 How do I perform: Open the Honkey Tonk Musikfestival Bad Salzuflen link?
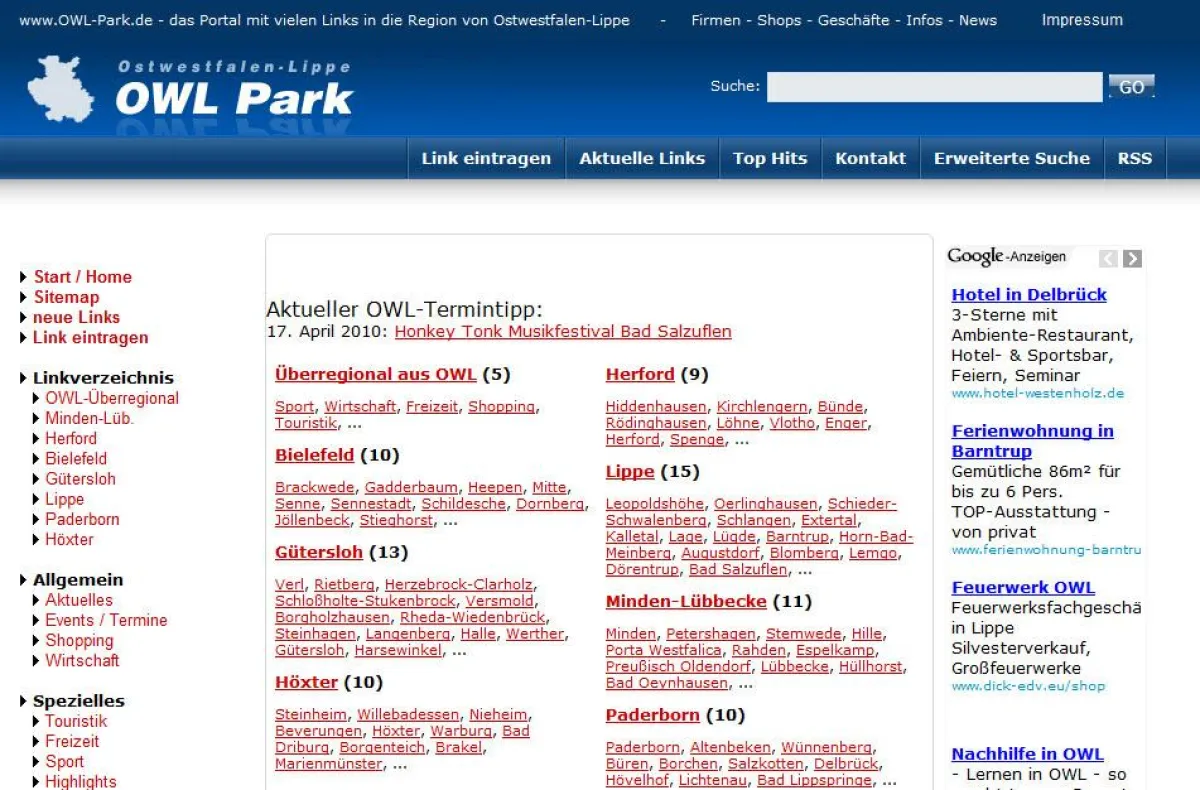click(x=563, y=331)
